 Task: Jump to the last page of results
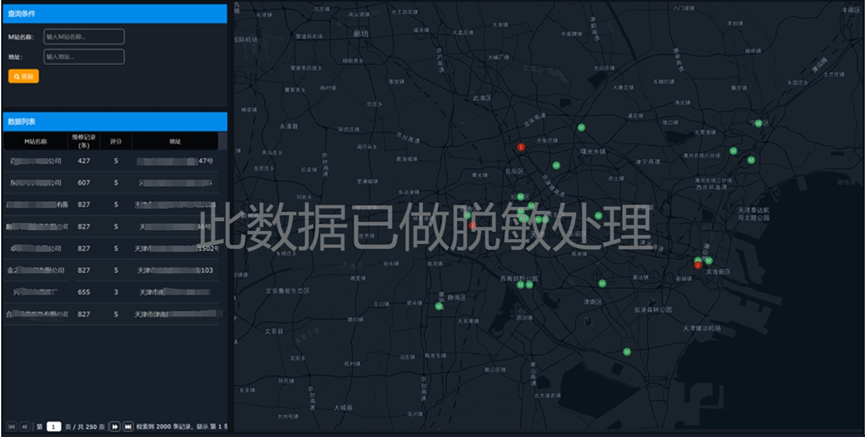[x=128, y=426]
